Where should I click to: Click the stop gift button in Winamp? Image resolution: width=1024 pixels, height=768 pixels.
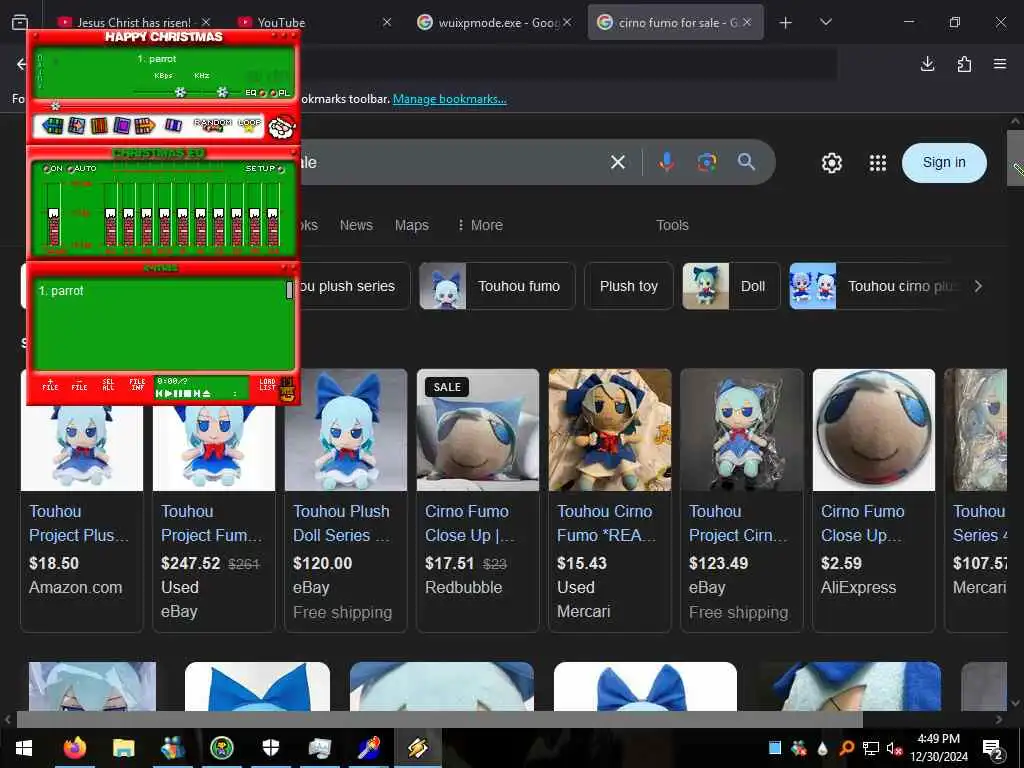pos(122,125)
